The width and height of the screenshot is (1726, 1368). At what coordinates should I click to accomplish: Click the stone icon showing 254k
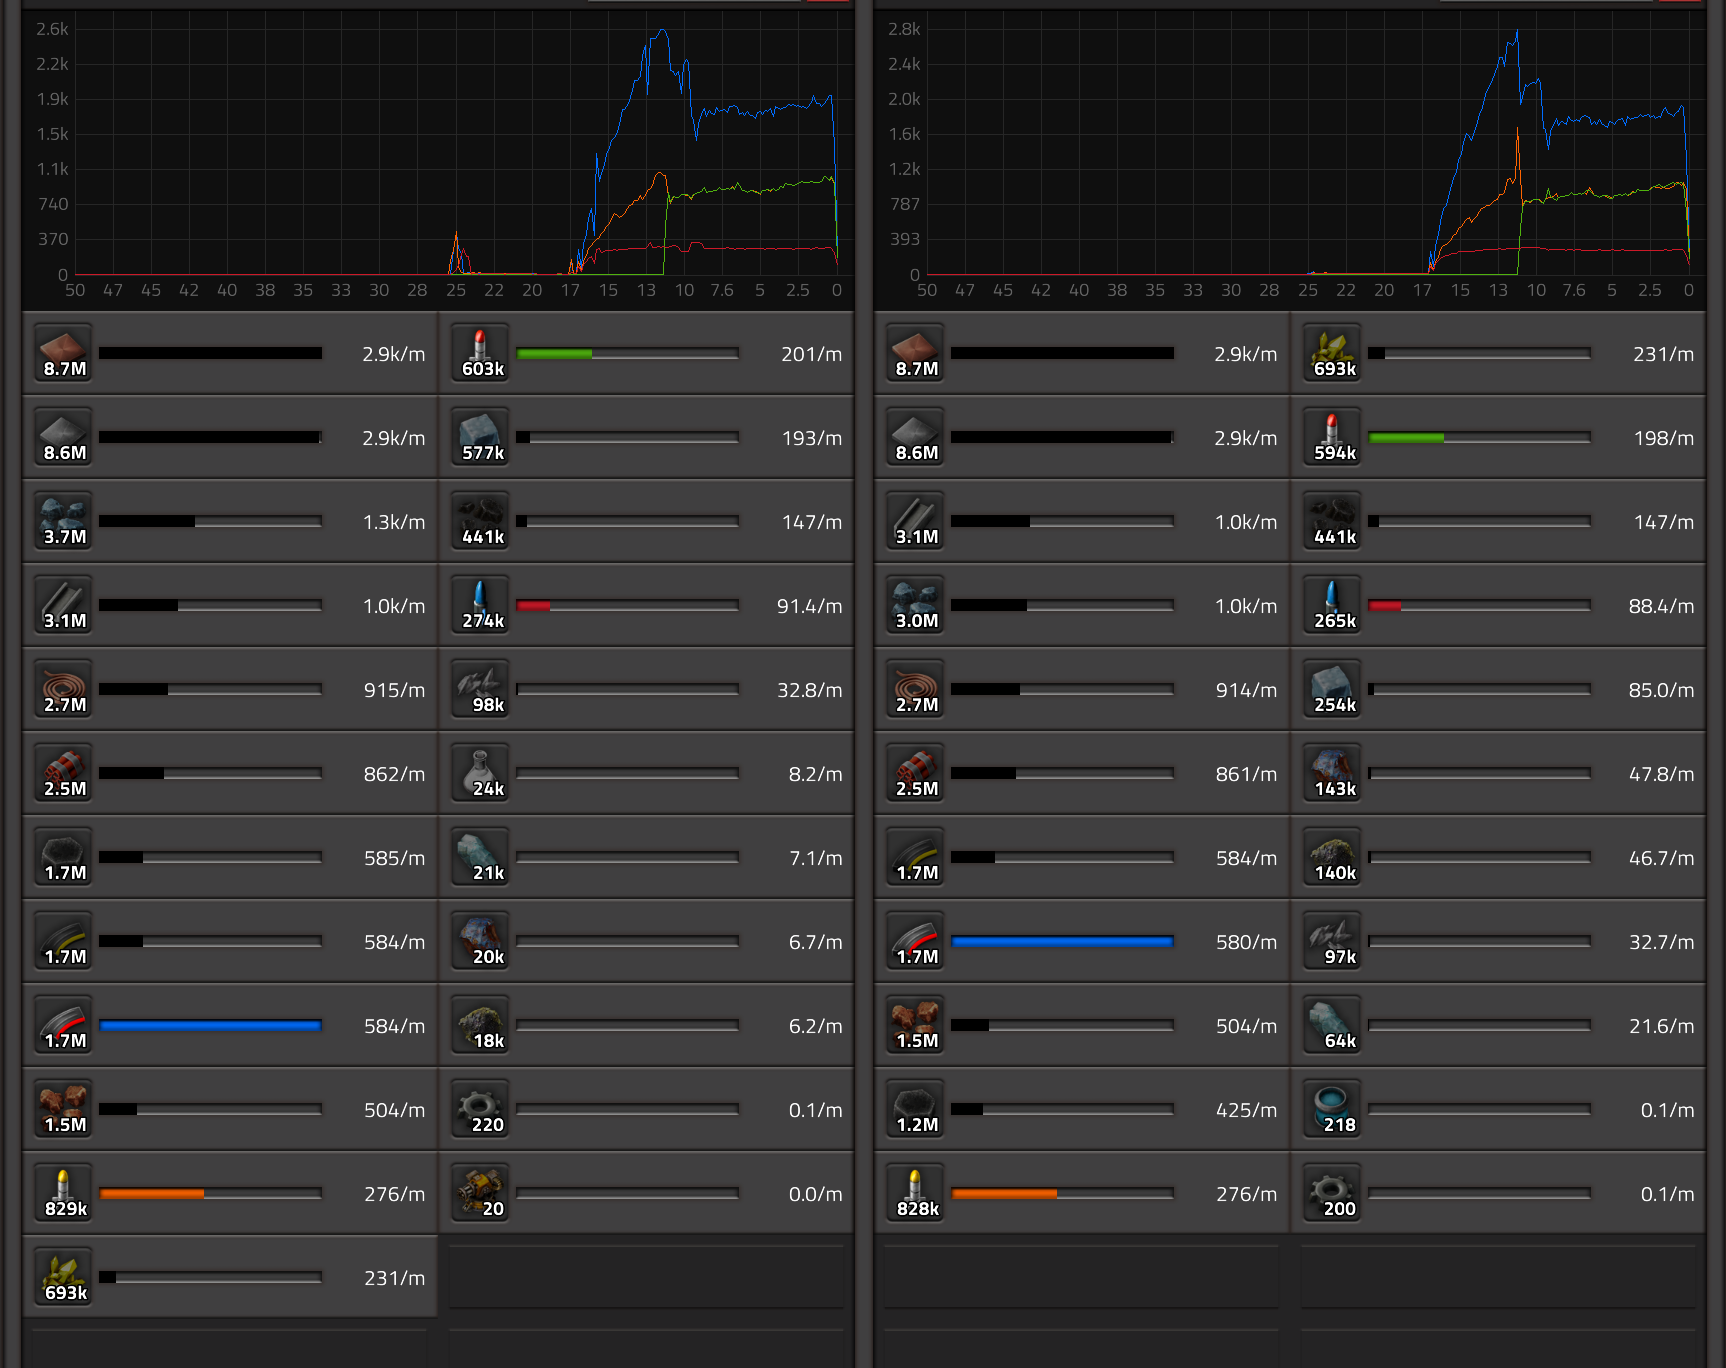coord(1333,689)
